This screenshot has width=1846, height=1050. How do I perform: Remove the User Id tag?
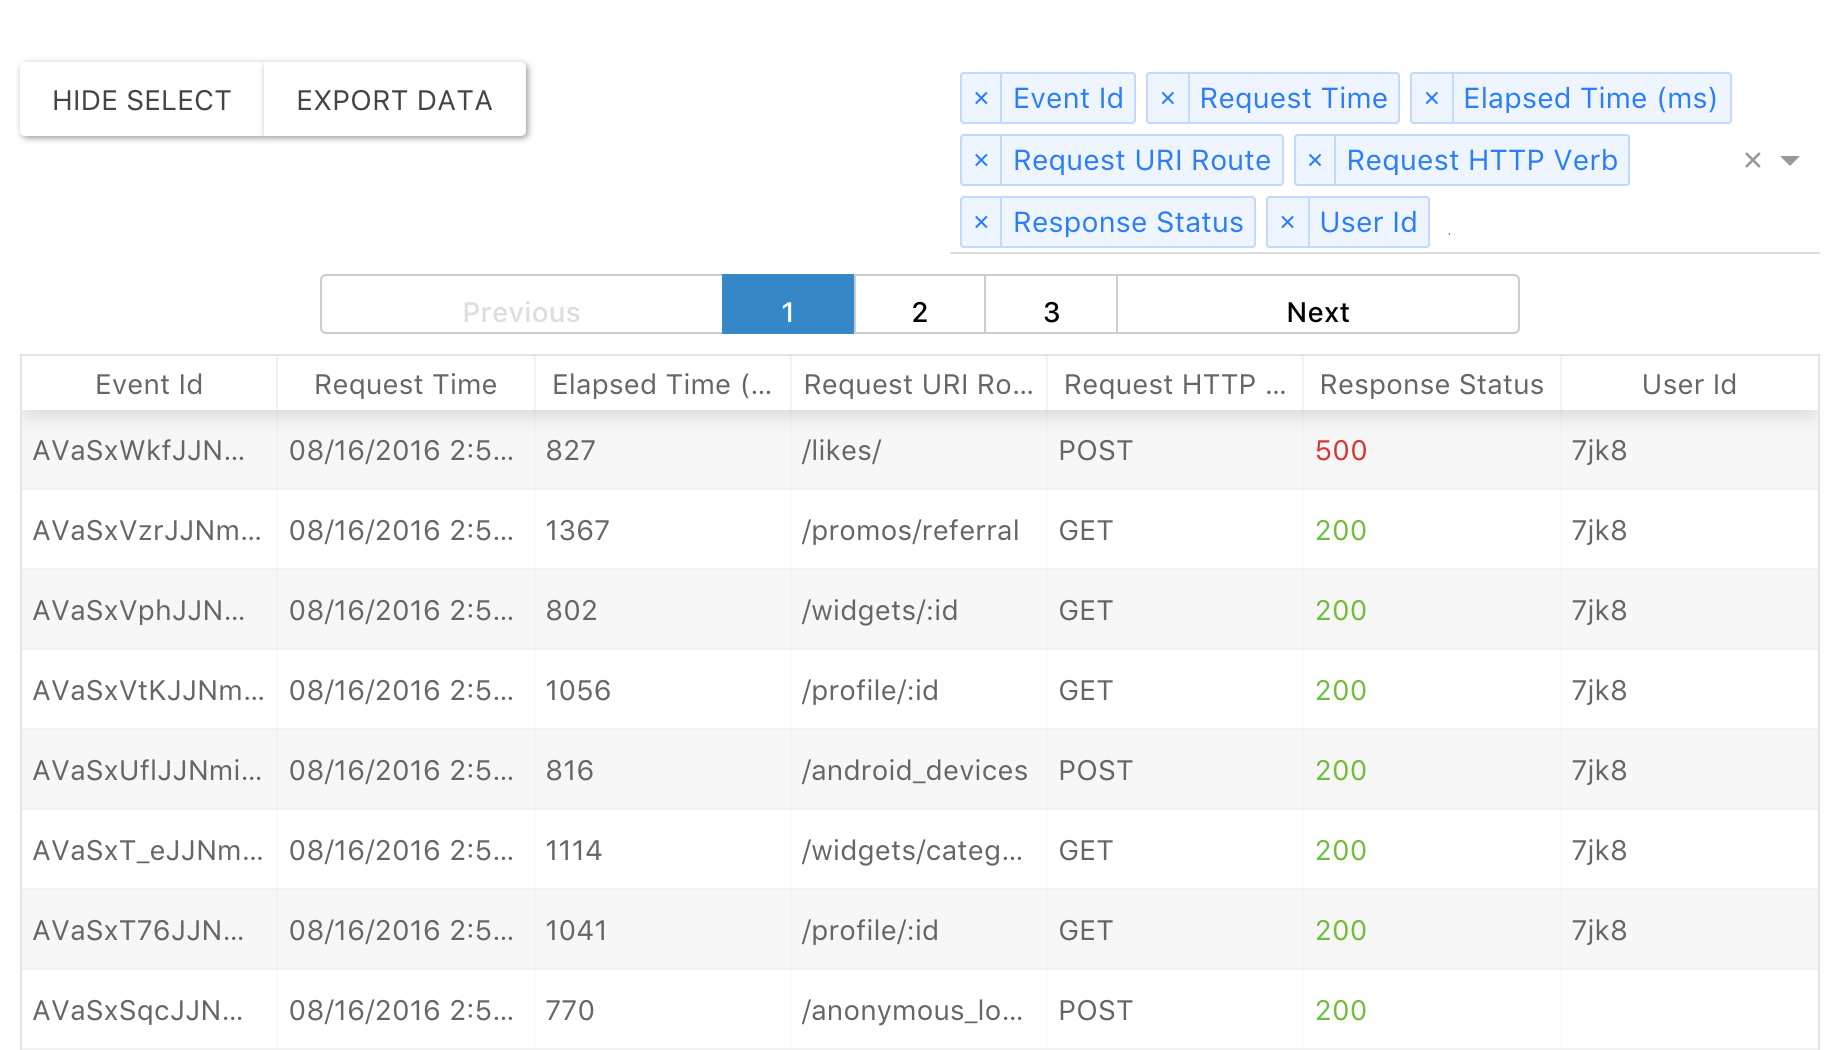(1287, 222)
